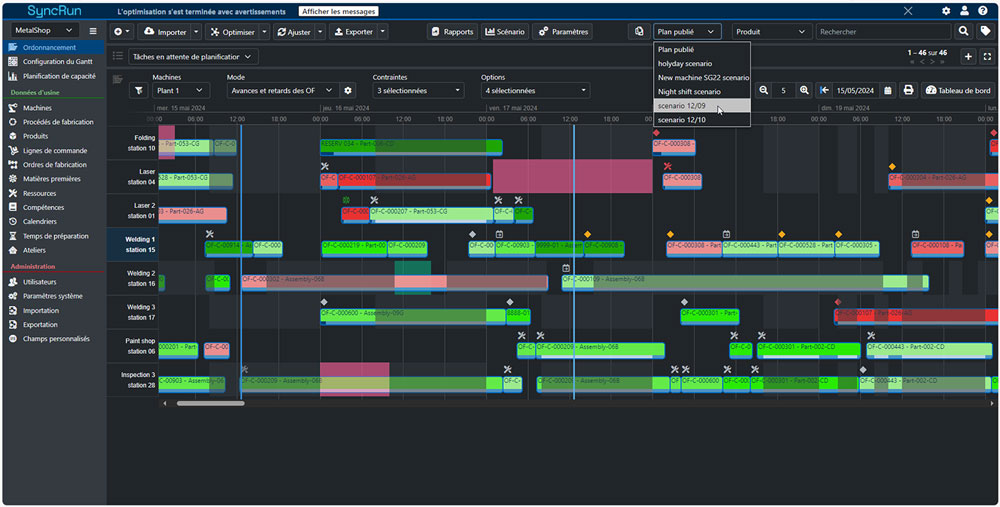Dismiss the optimisation warning banner with X
The width and height of the screenshot is (1000, 507).
[x=908, y=11]
